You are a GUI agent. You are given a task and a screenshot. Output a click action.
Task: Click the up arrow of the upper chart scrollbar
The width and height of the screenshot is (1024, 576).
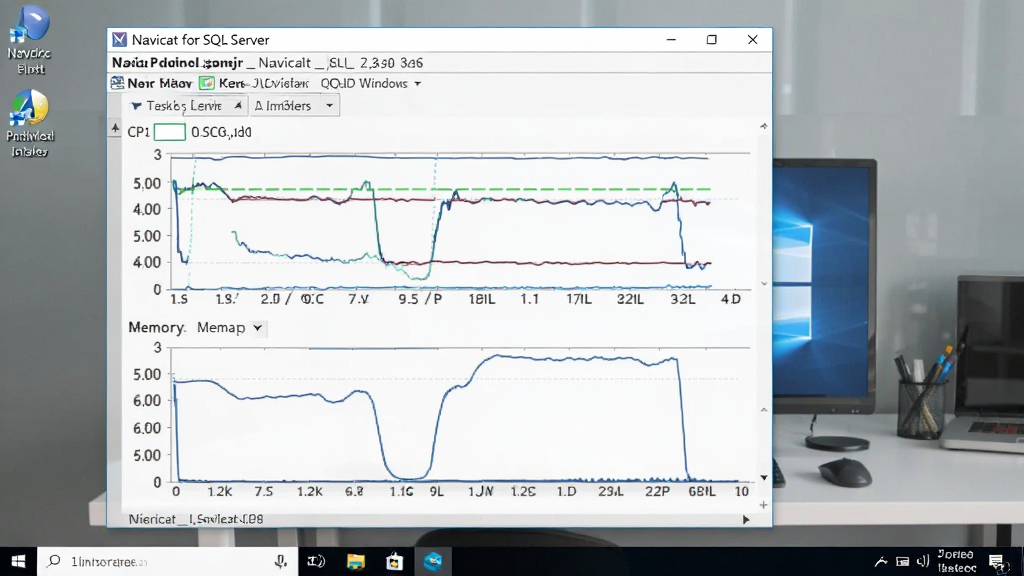coord(763,126)
